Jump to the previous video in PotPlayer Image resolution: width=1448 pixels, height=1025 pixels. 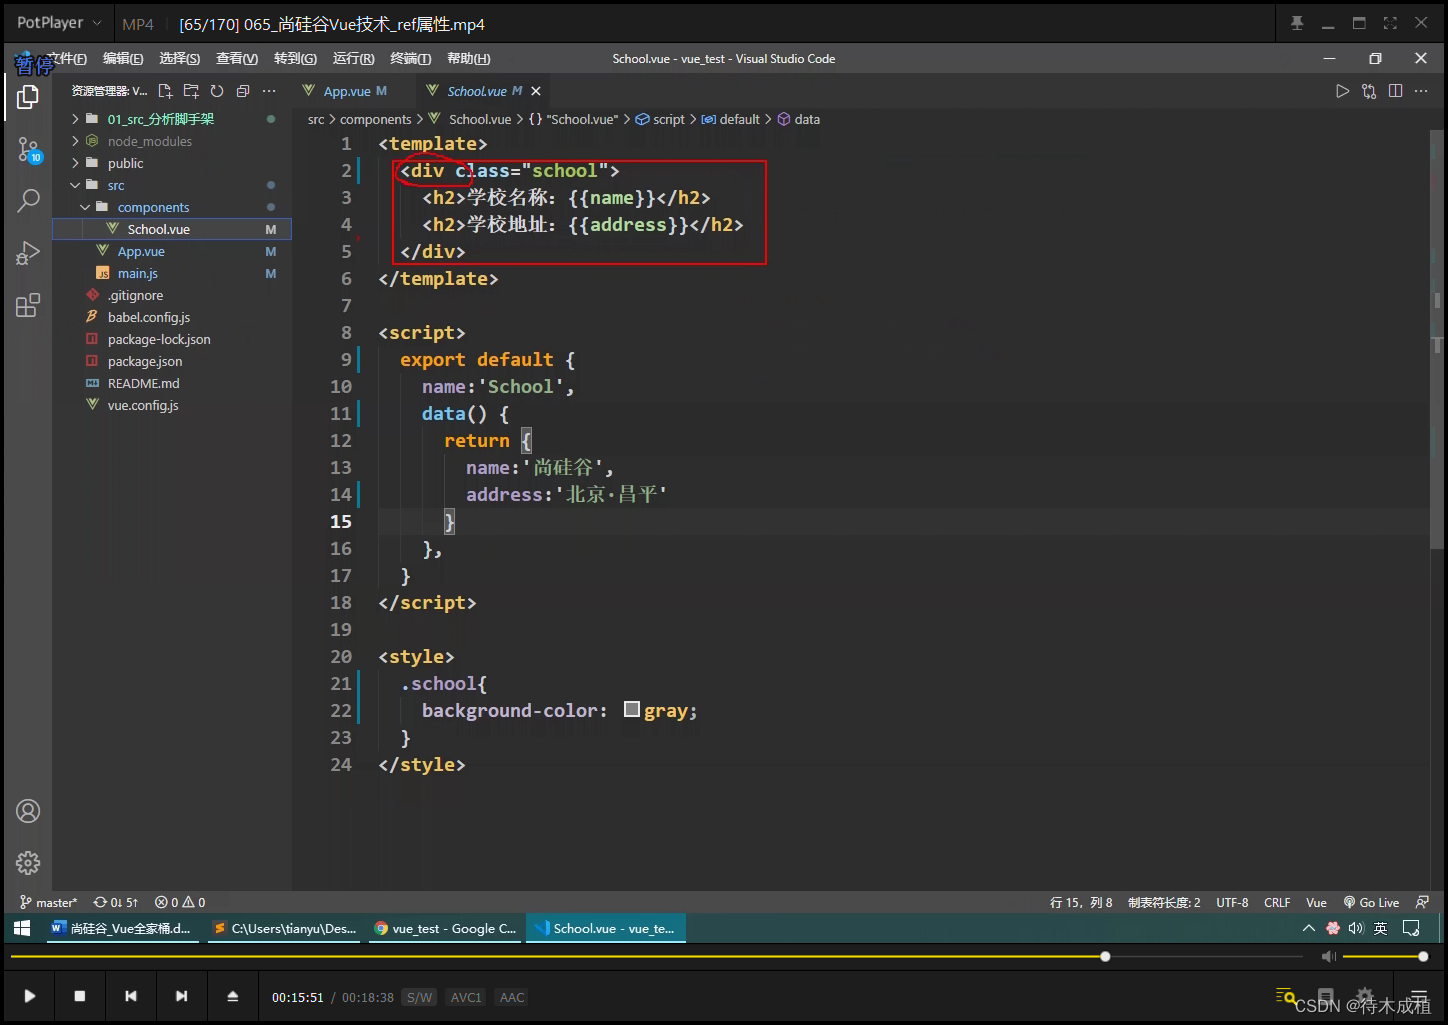coord(131,996)
